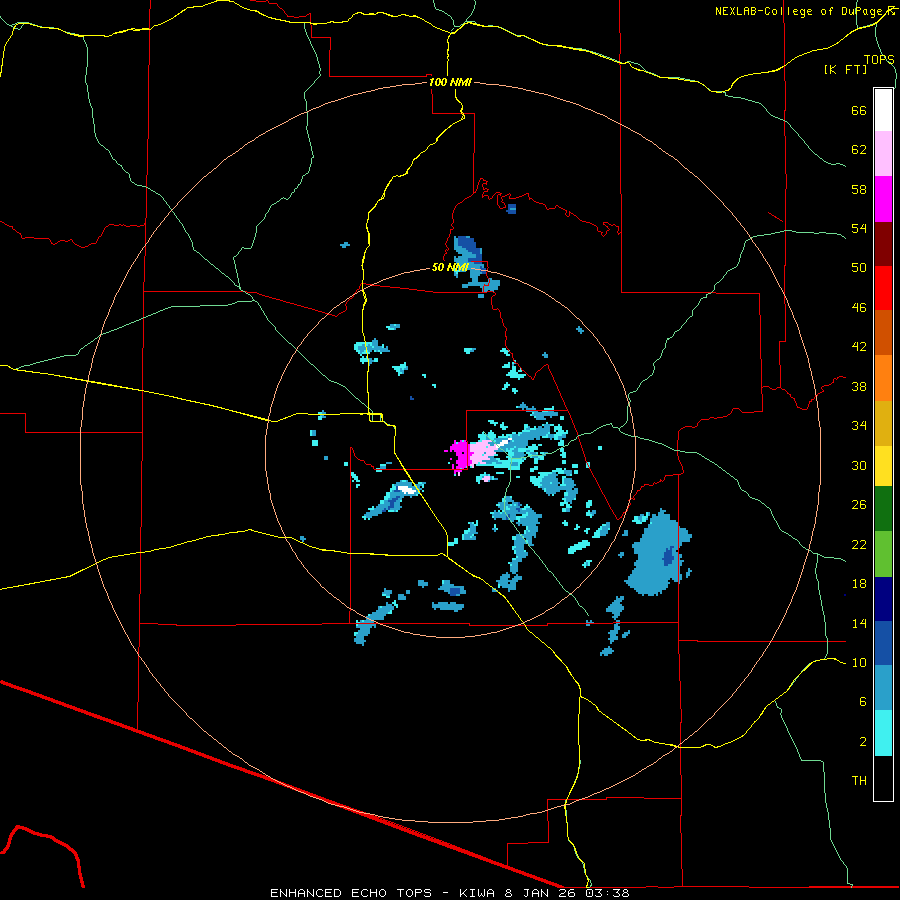Screen dimensions: 900x900
Task: Click the TH threshold legend label
Action: (x=859, y=780)
